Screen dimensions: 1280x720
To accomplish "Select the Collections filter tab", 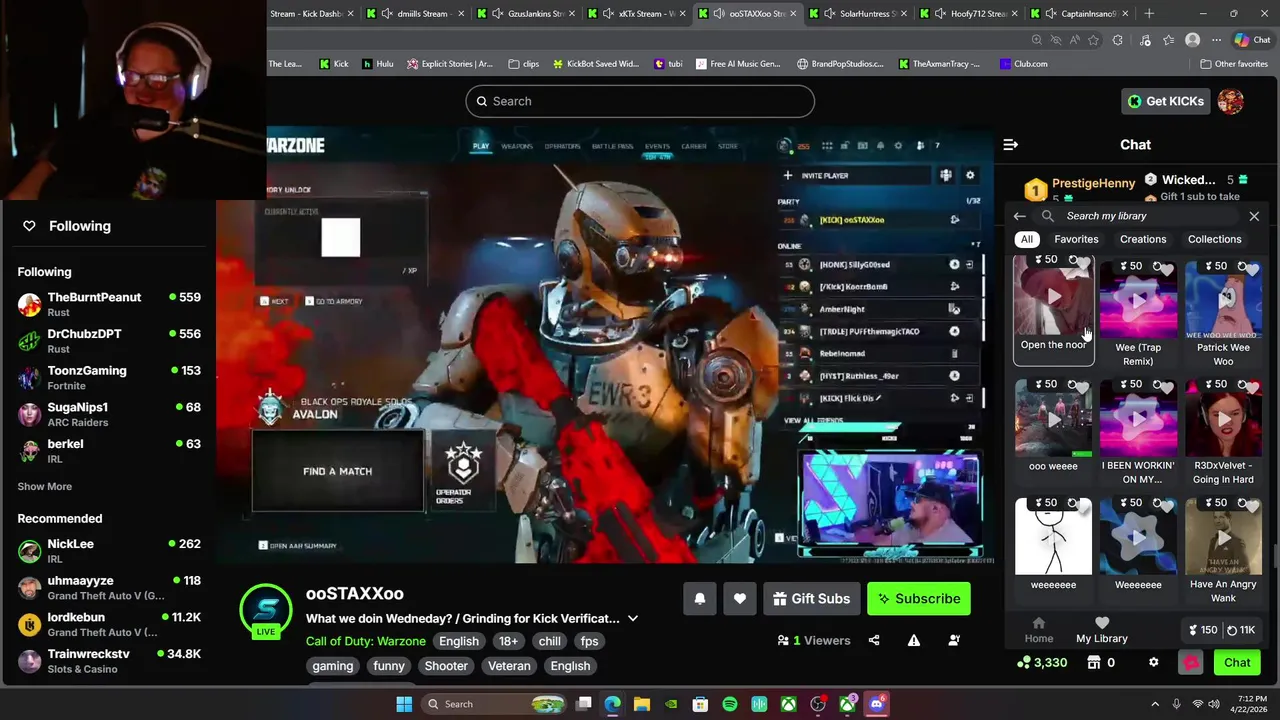I will (1214, 239).
